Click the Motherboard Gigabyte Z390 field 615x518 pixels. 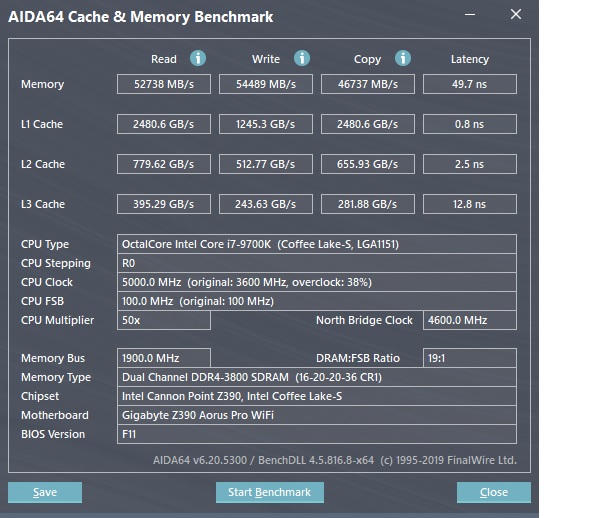pos(316,415)
